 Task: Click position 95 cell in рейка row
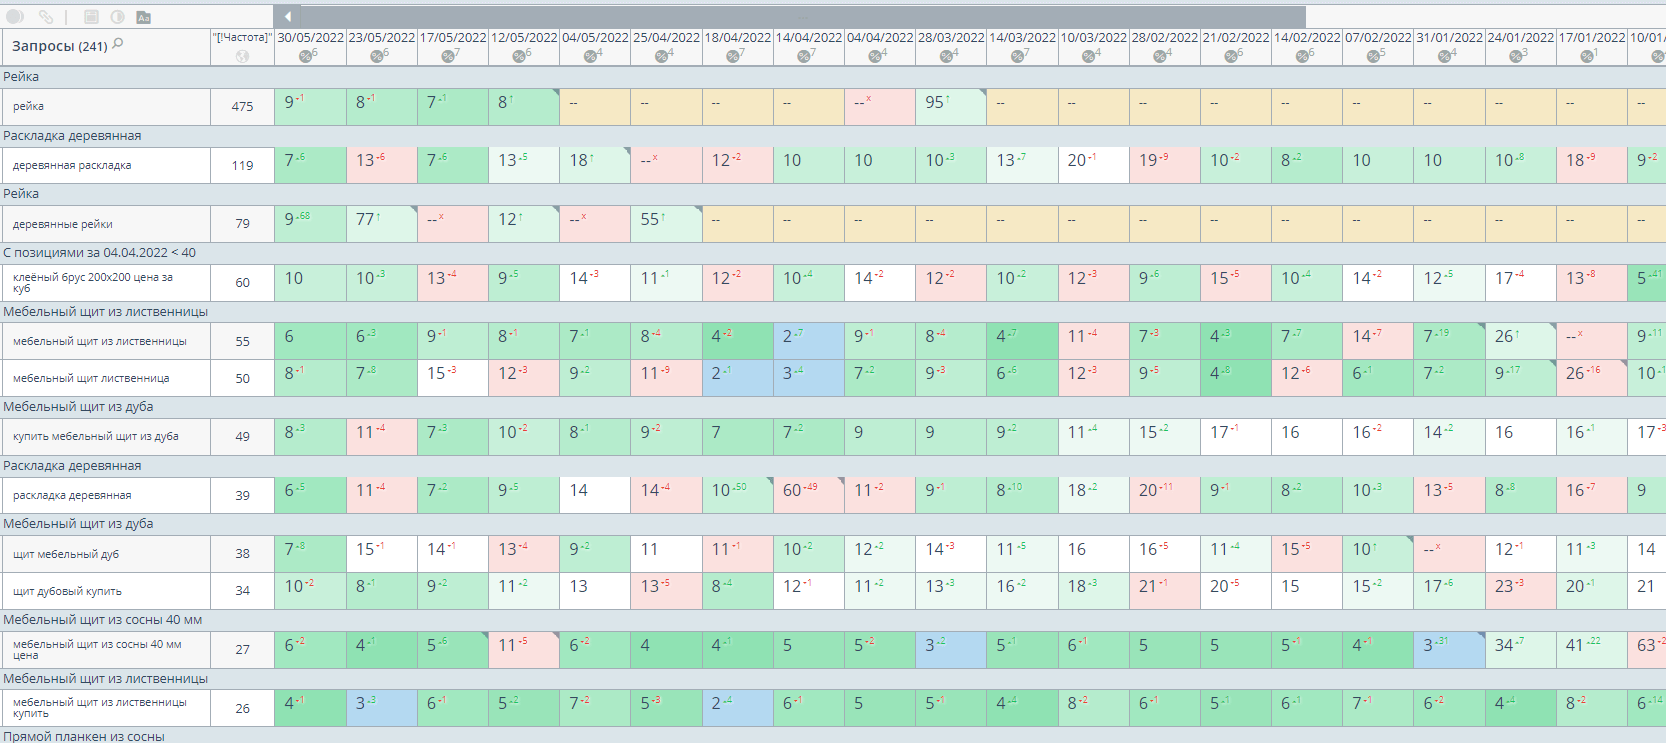(x=950, y=106)
